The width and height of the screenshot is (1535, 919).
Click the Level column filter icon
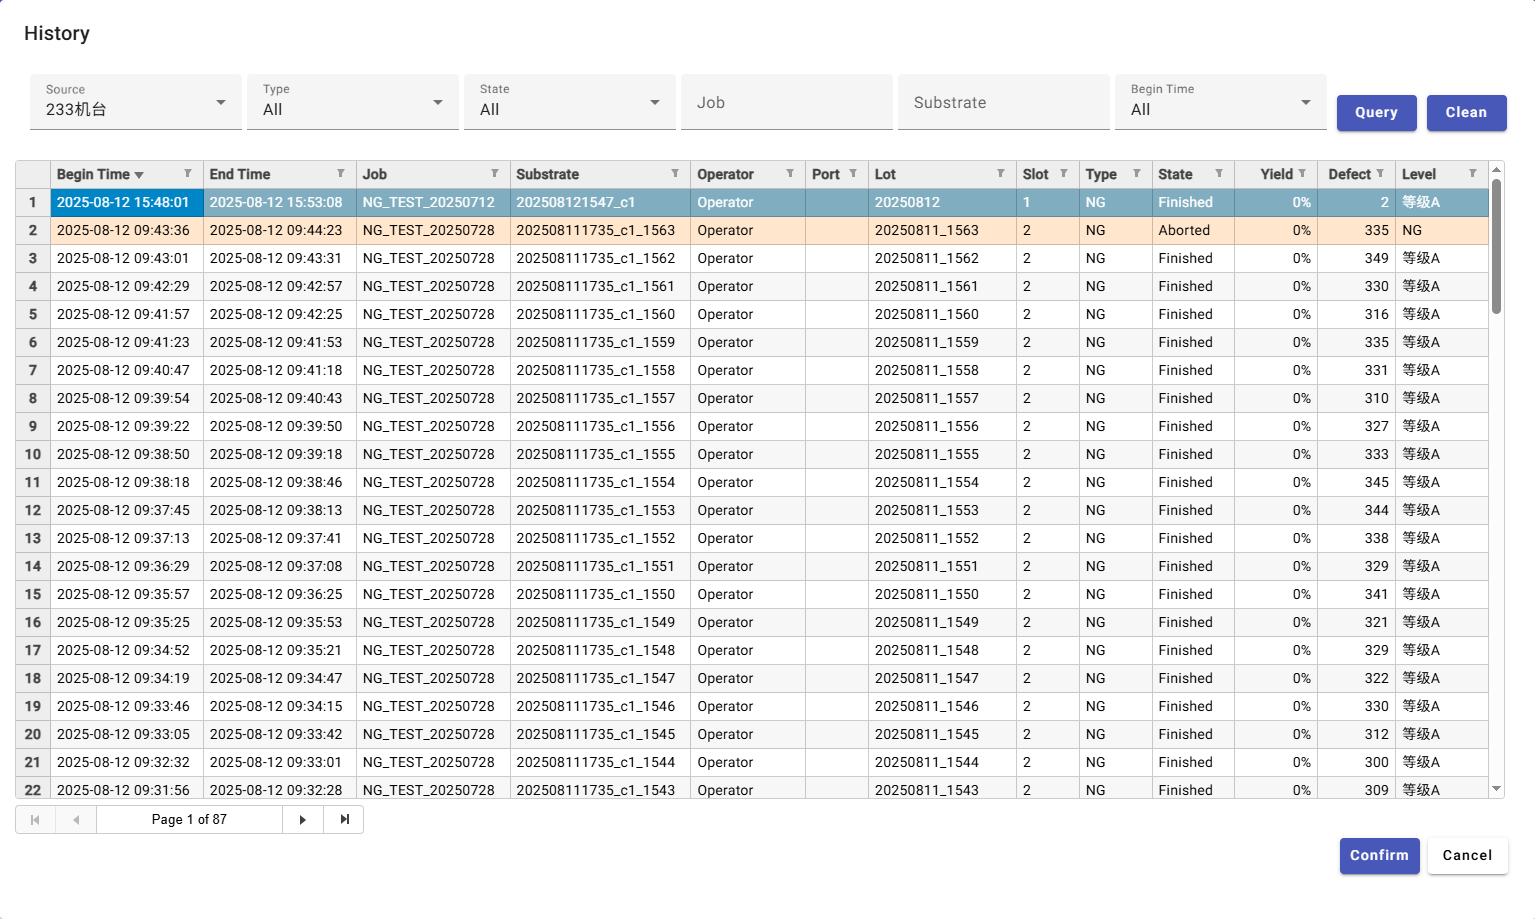tap(1473, 174)
